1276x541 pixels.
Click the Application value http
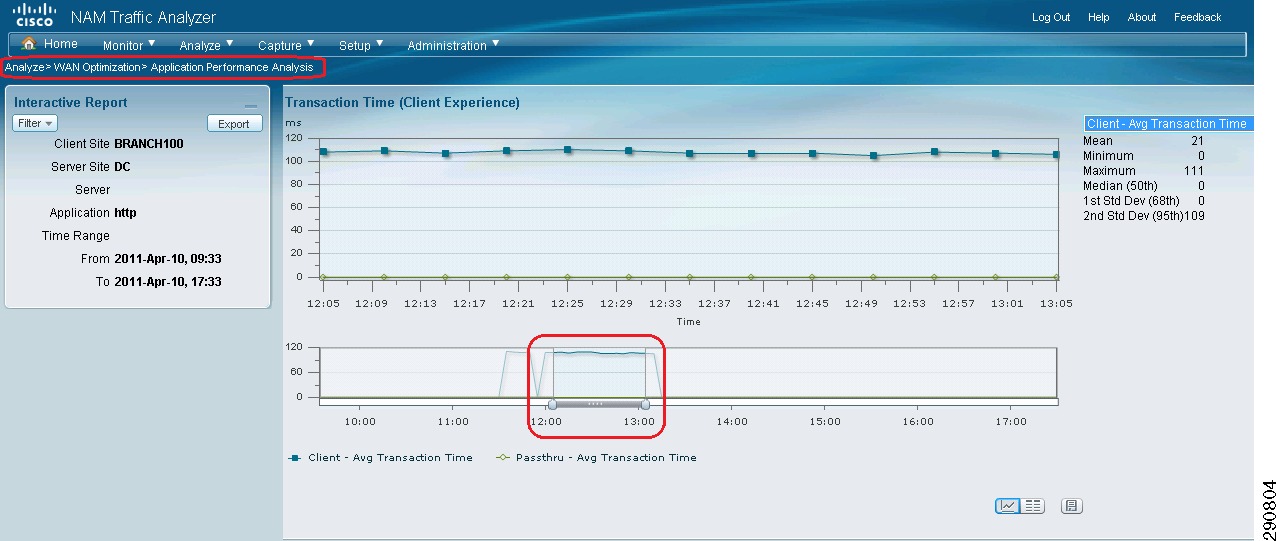(125, 213)
